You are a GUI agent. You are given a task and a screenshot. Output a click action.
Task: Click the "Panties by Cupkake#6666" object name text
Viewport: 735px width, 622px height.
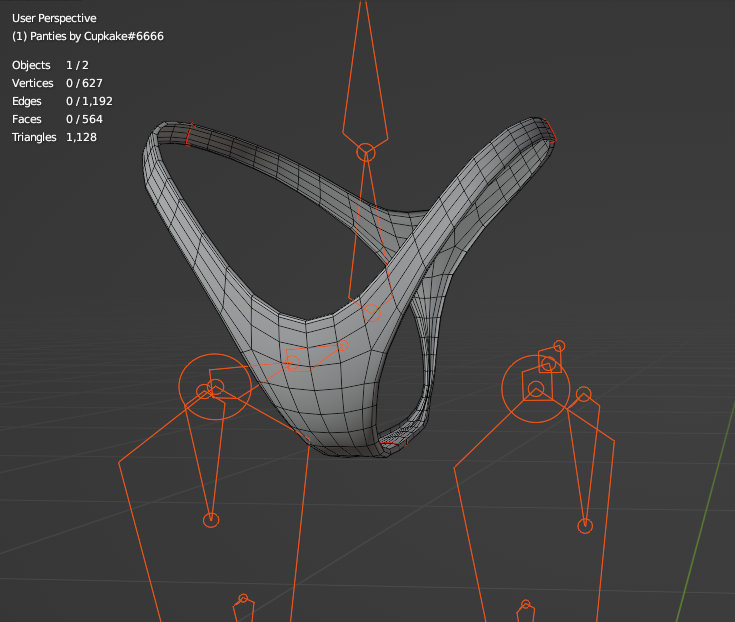coord(88,36)
